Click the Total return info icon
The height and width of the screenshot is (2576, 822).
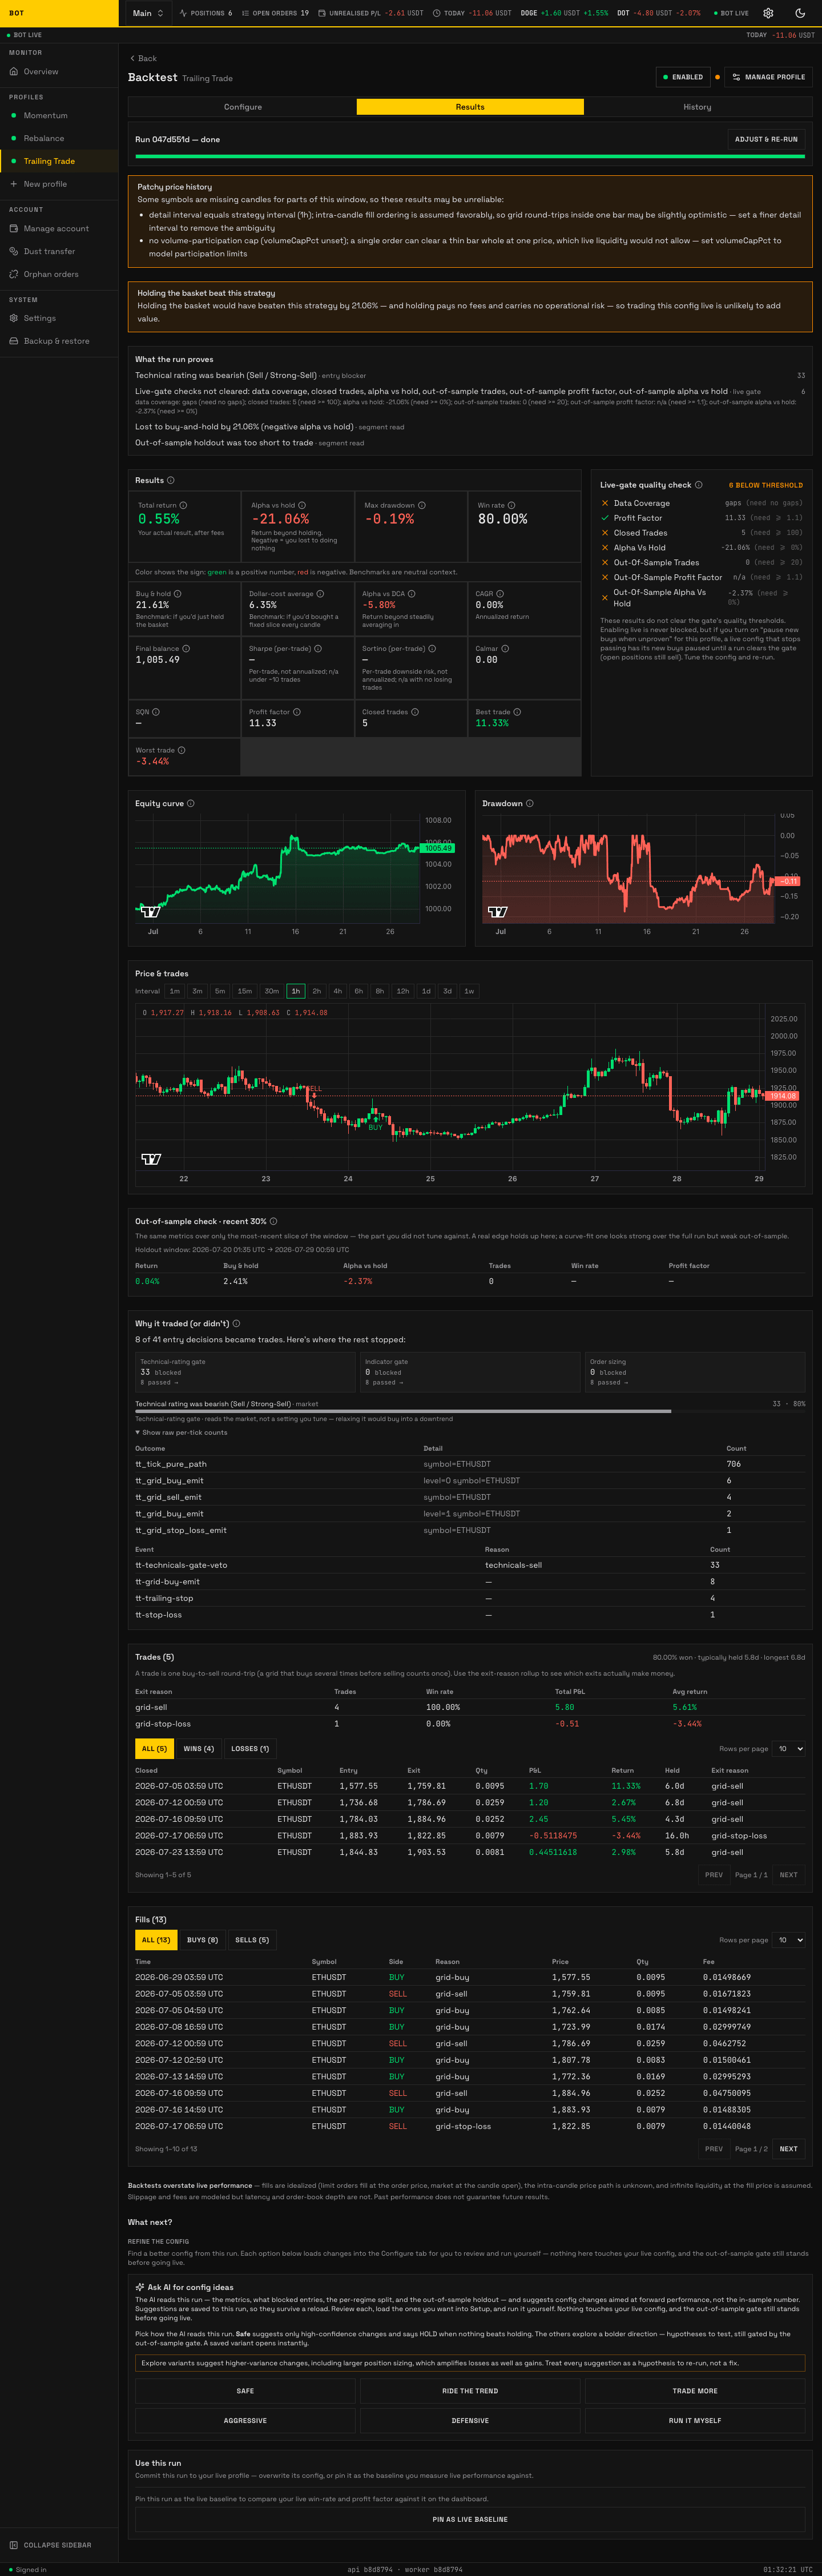coord(183,505)
